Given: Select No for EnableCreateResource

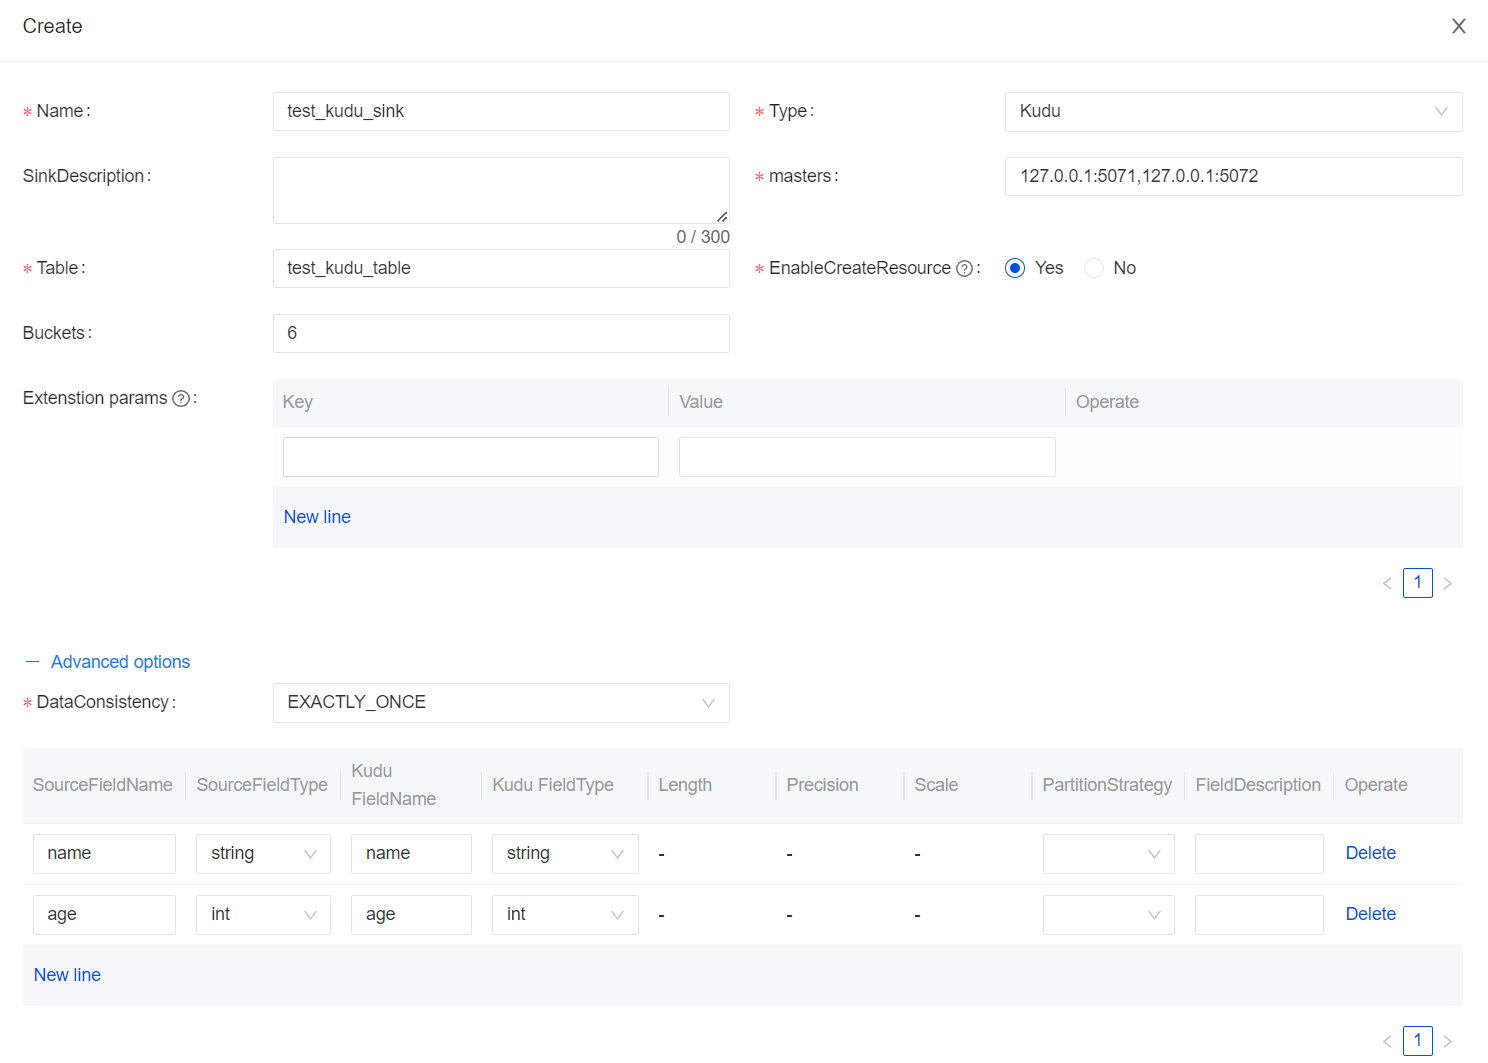Looking at the screenshot, I should [1094, 268].
